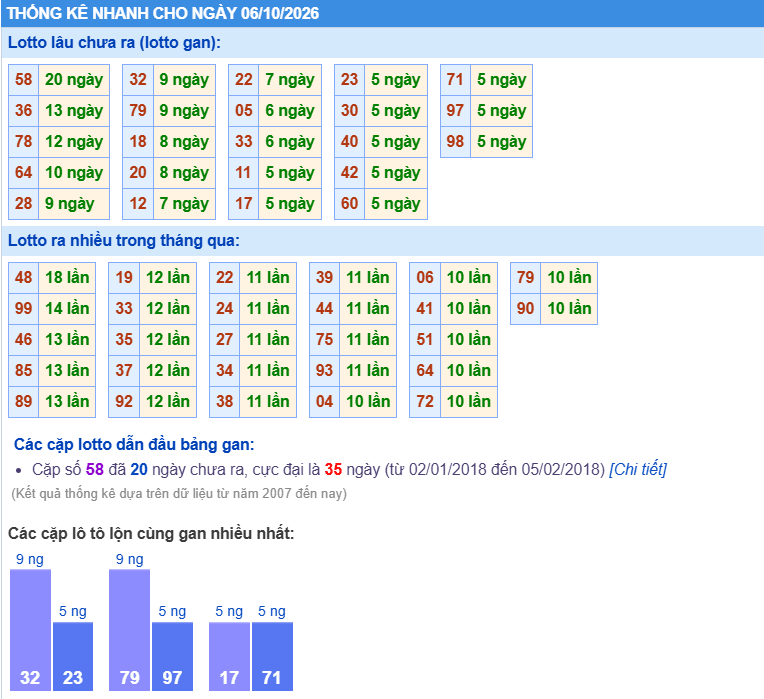Viewport: 764px width, 699px height.
Task: Click lotto gan number 12
Action: [138, 204]
